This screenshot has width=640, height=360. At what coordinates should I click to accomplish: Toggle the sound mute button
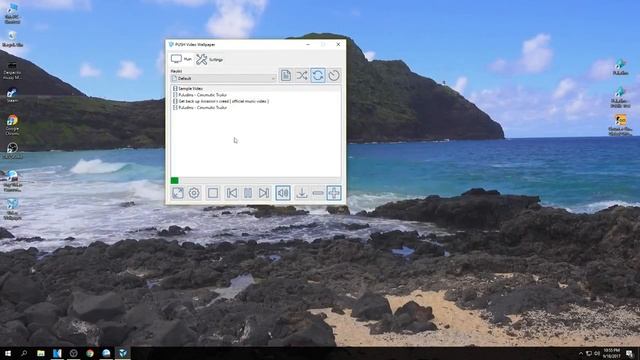click(282, 193)
